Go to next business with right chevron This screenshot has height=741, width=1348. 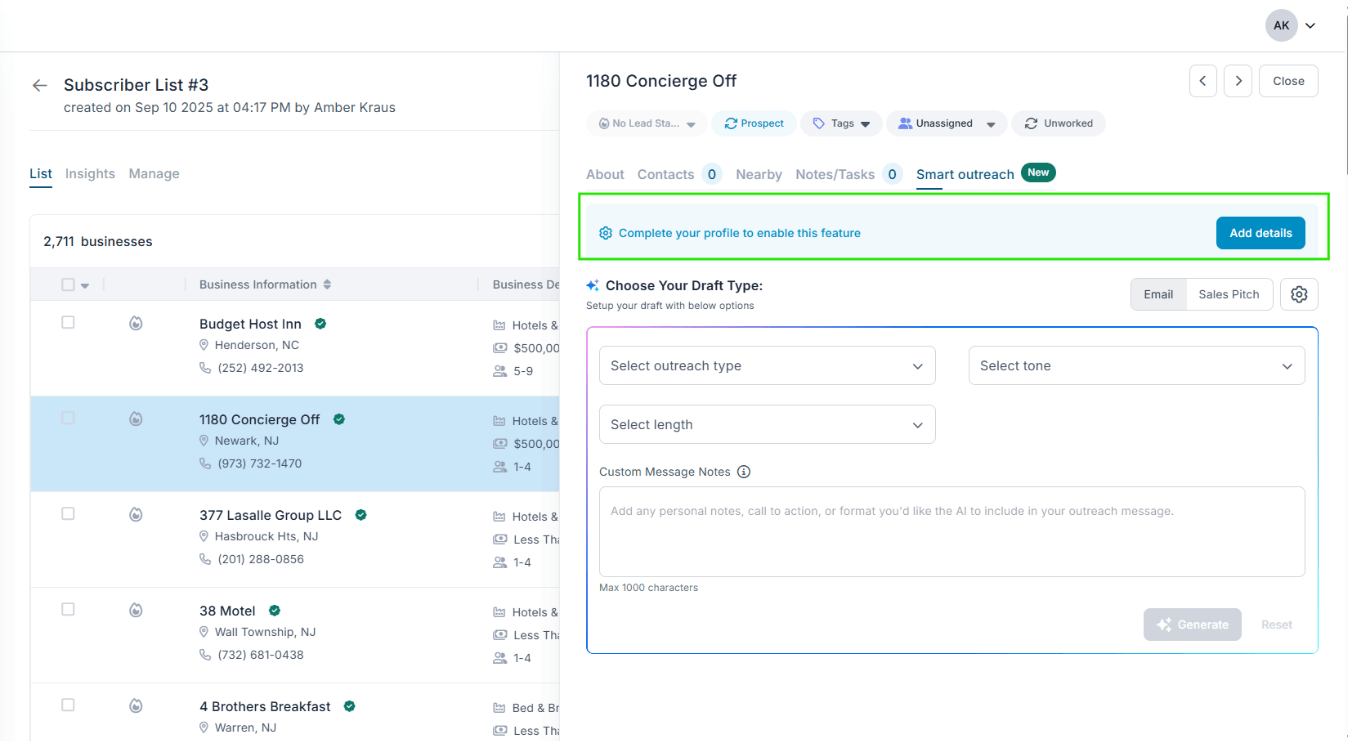(1238, 81)
